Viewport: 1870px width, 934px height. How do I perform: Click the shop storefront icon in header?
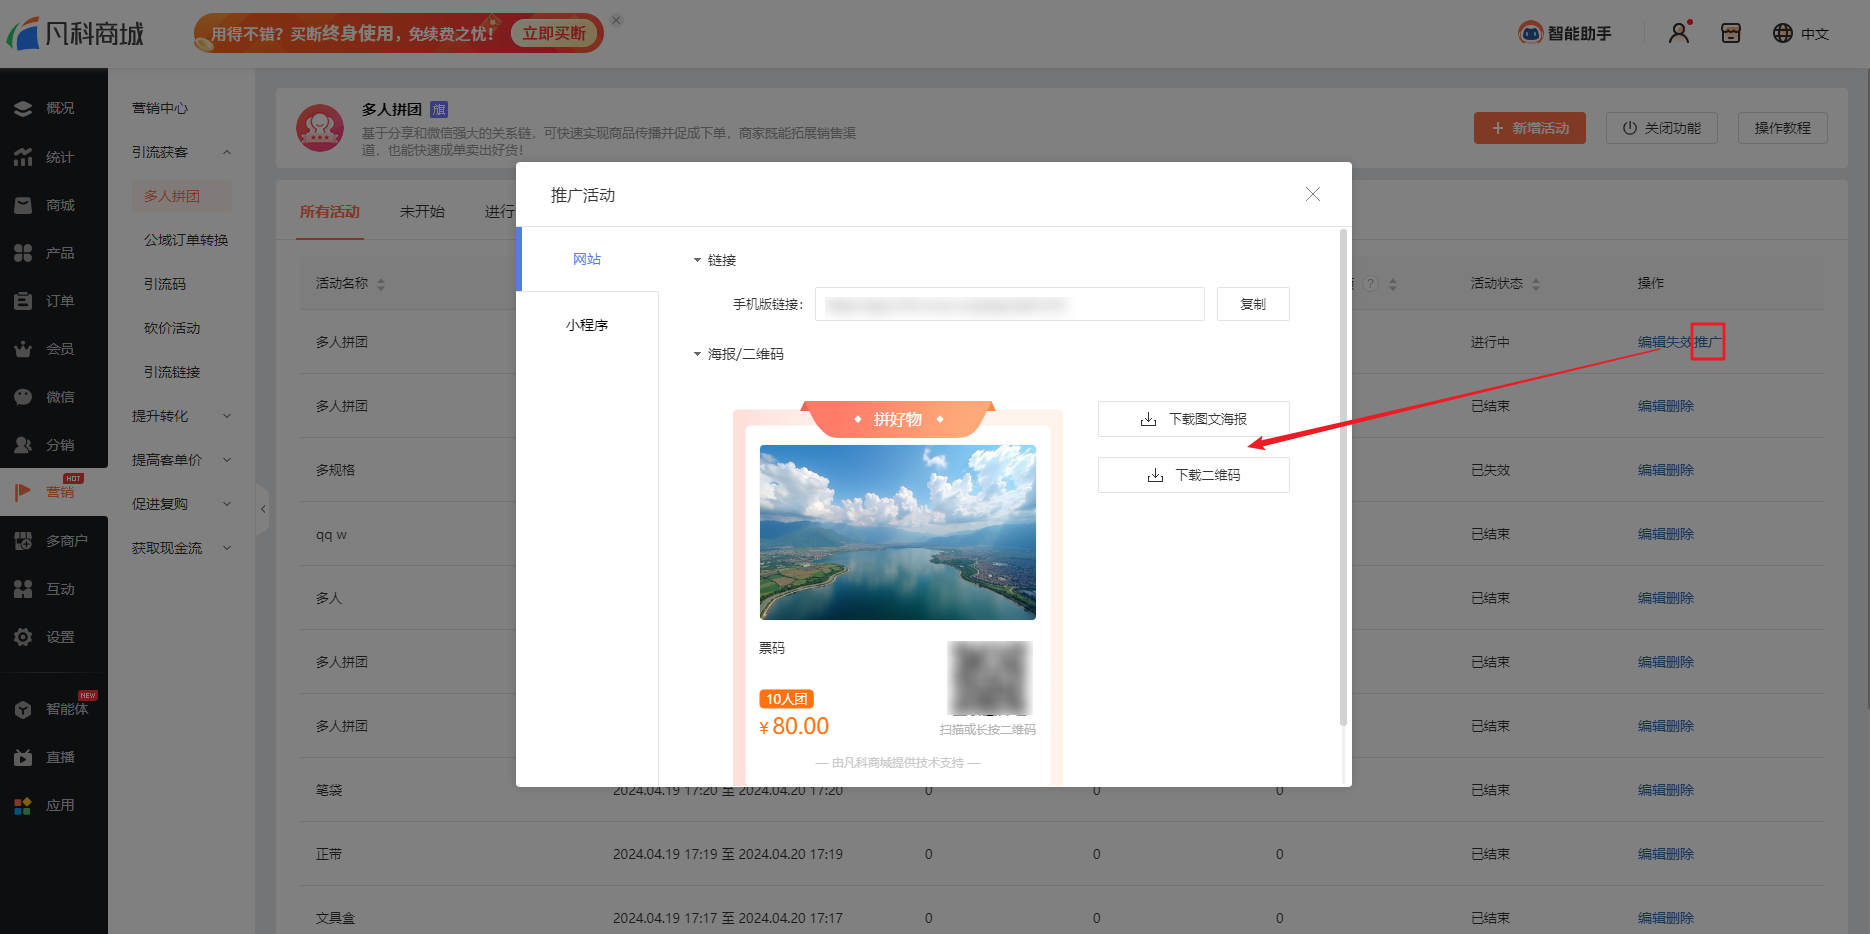[1731, 33]
